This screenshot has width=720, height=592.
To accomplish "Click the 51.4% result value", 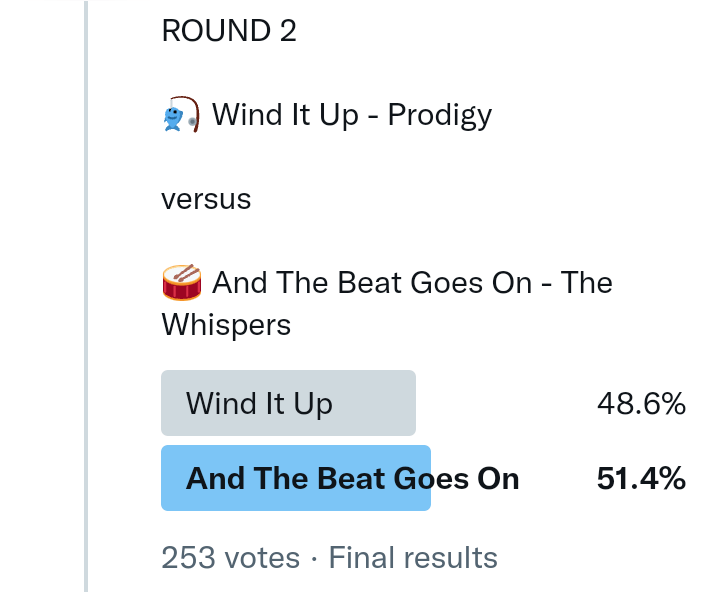I will 641,478.
